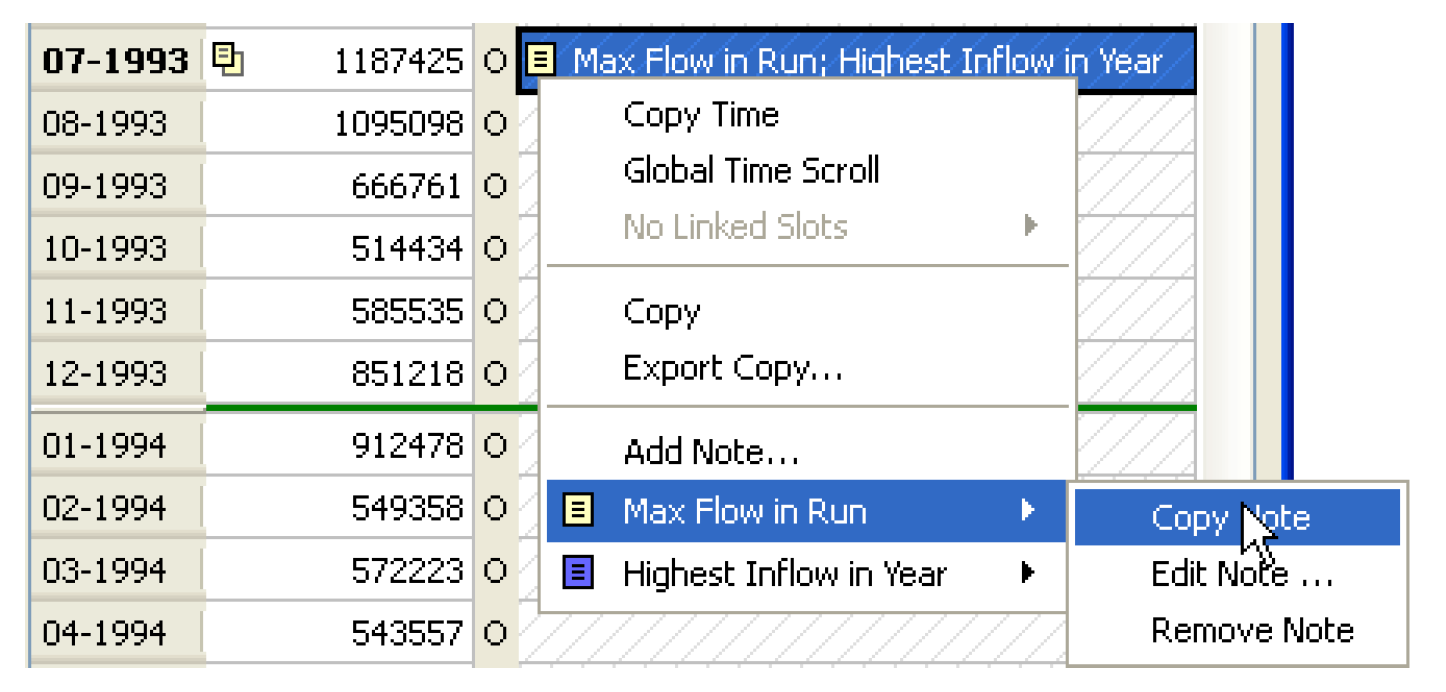Open Export Copy... from the context menu
Viewport: 1446px width, 692px height.
pyautogui.click(x=733, y=368)
